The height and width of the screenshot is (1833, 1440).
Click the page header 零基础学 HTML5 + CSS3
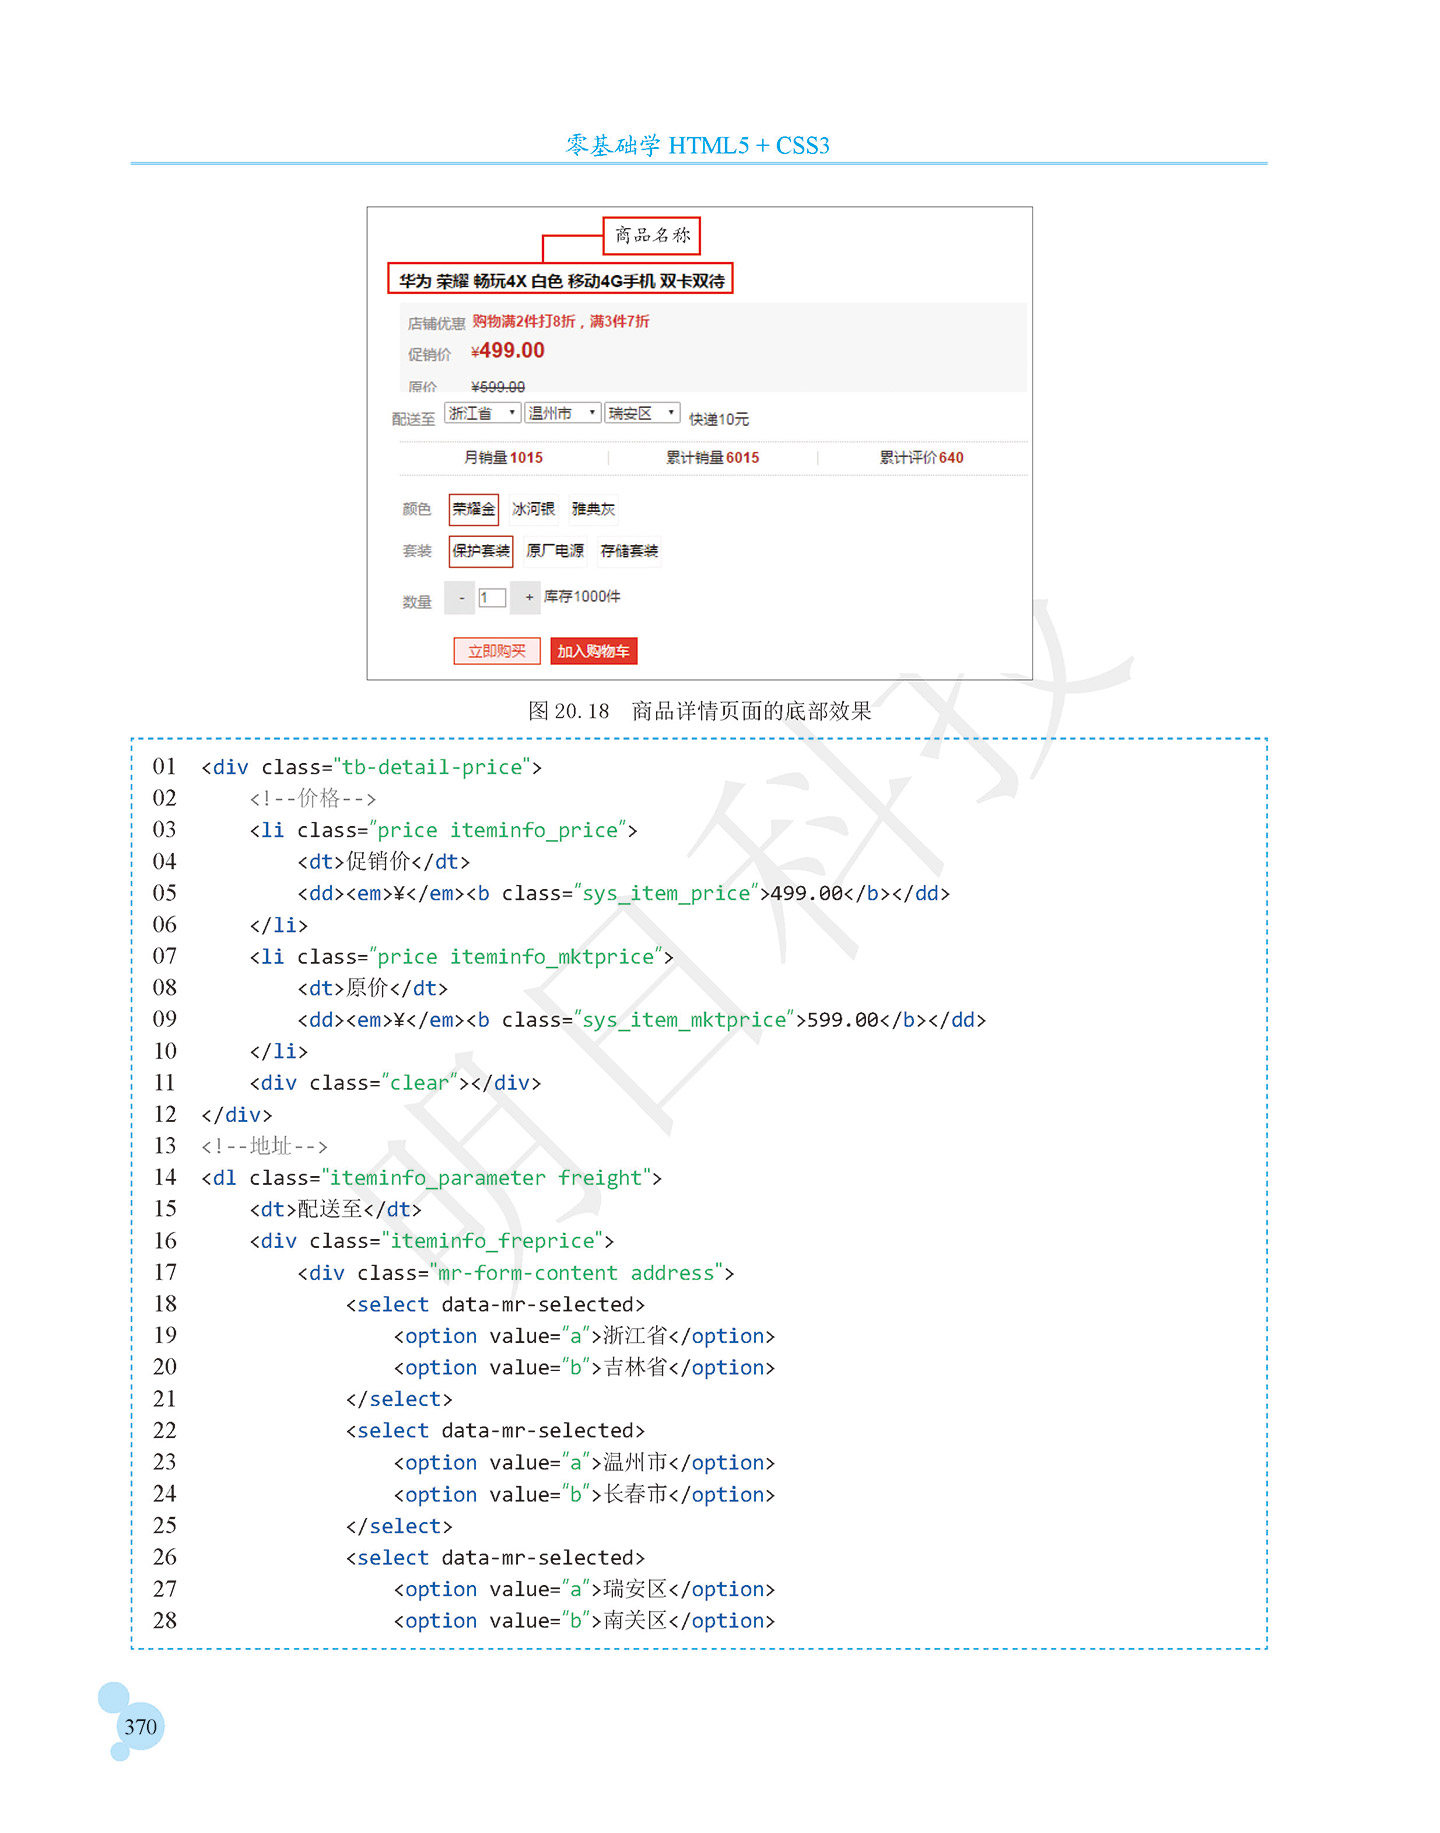pos(698,146)
